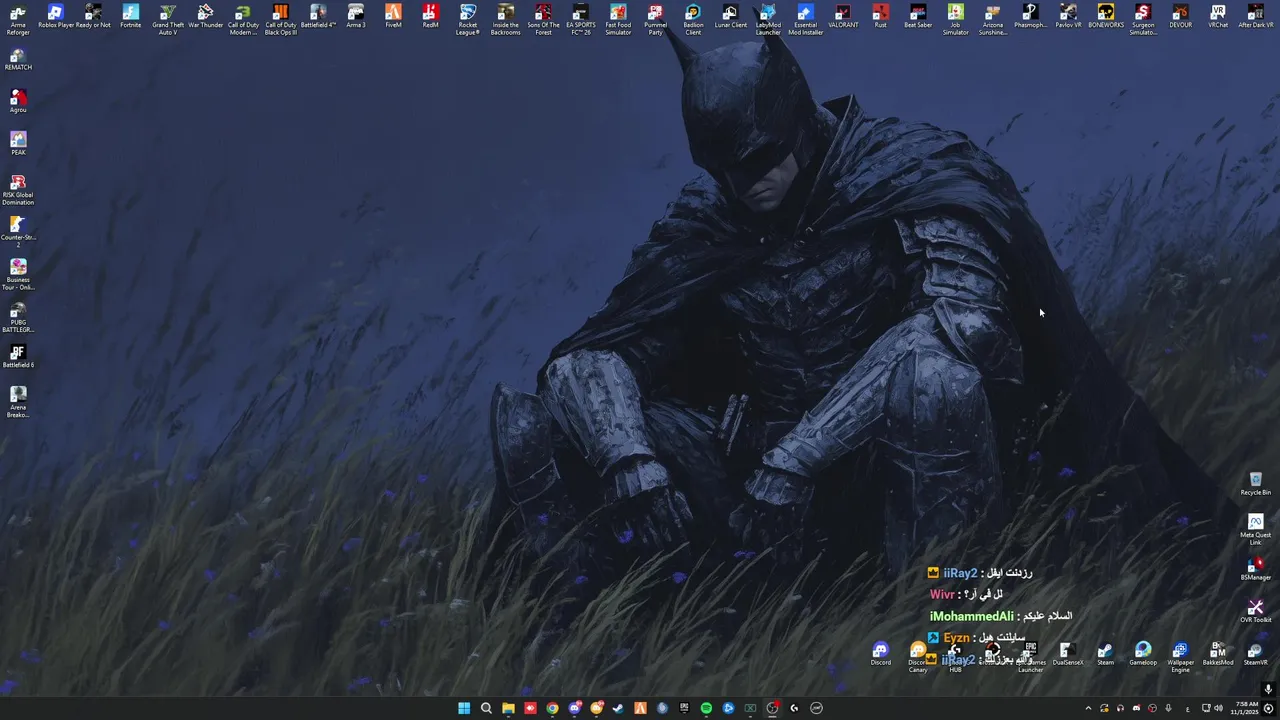Open the OVR Toolkit icon
Image resolution: width=1280 pixels, height=720 pixels.
(1256, 611)
